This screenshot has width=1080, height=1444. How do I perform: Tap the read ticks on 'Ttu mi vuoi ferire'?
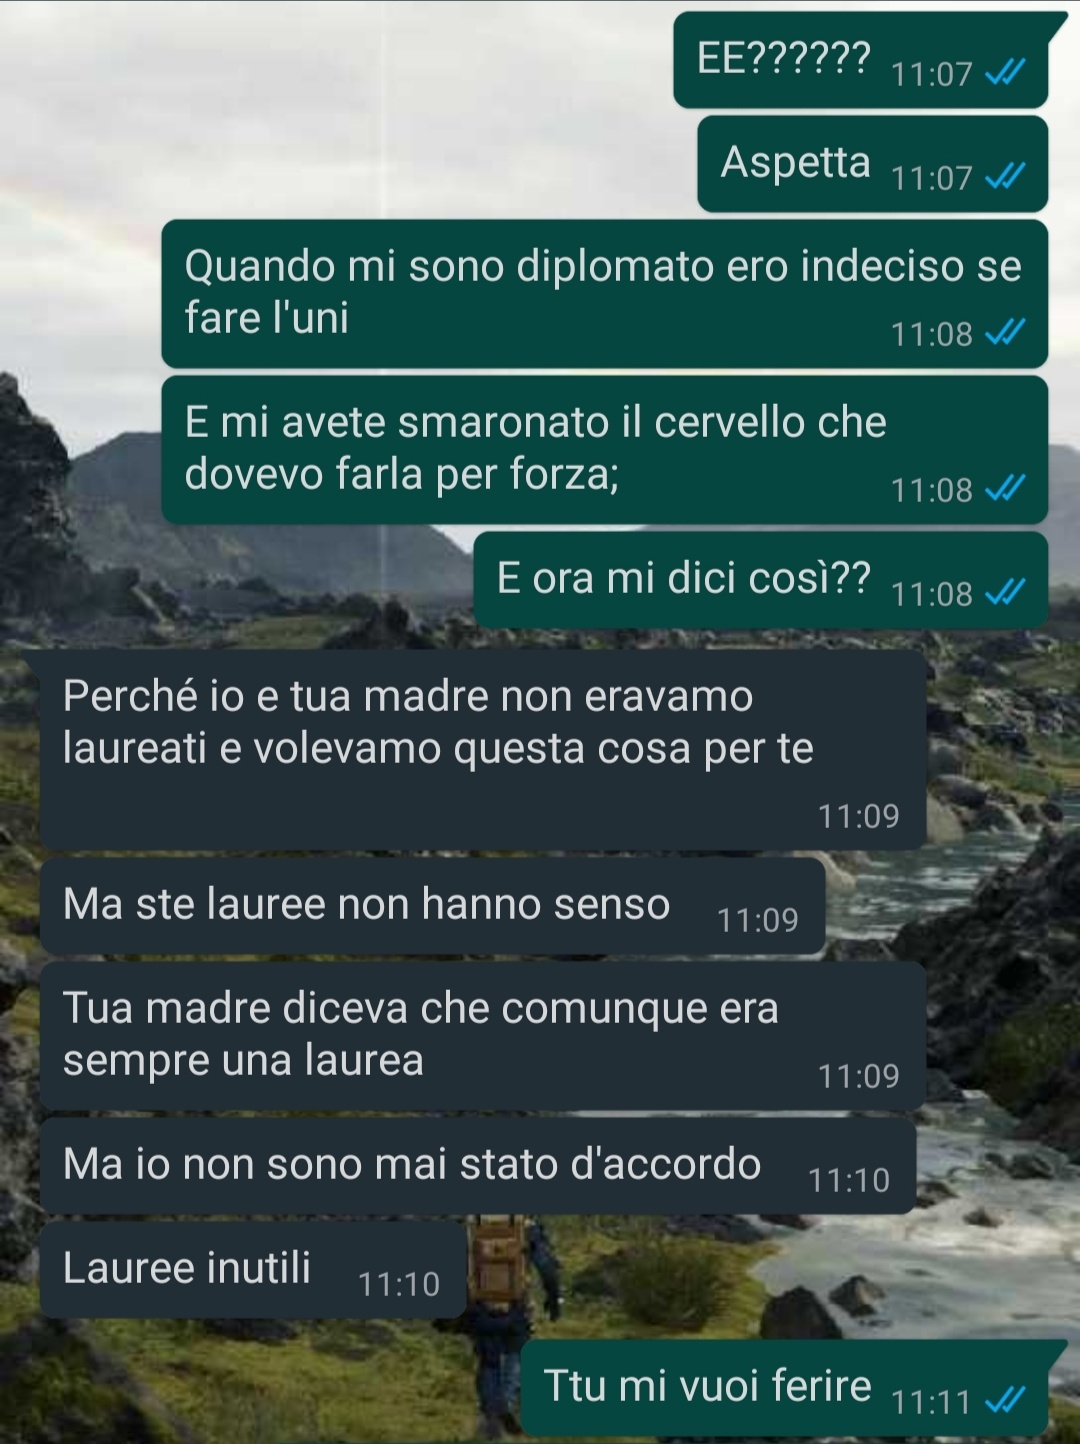[x=1005, y=1400]
